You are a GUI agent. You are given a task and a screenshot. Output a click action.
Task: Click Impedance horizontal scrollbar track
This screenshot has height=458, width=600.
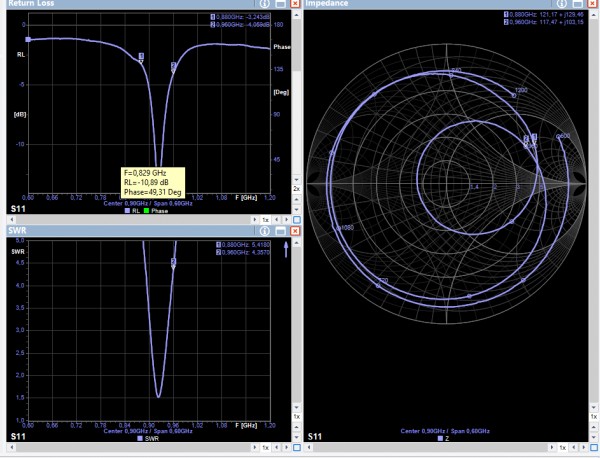point(430,447)
